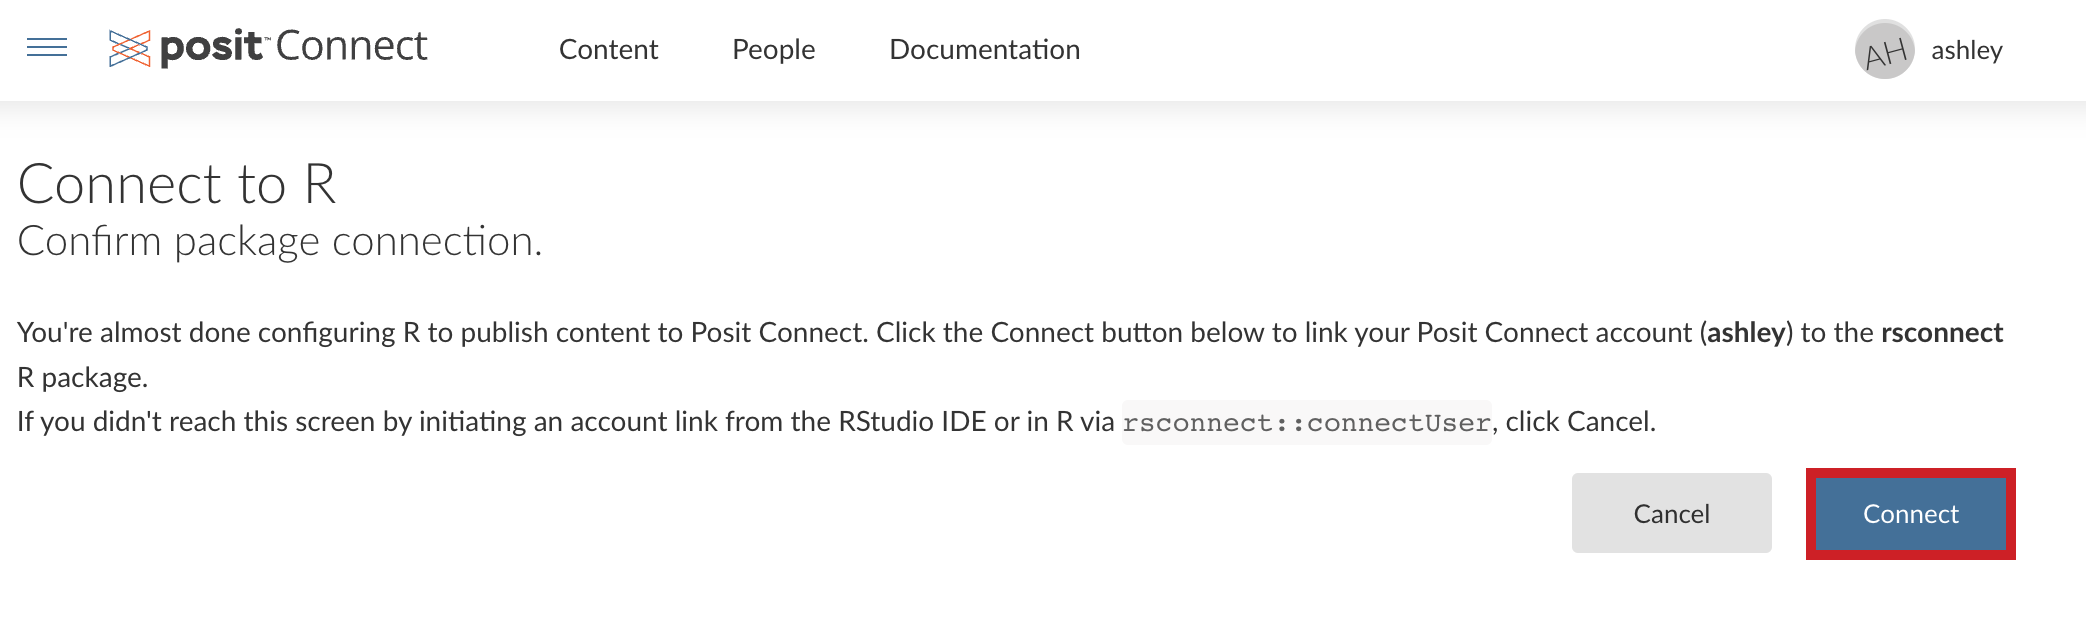Click the "RStudio IDE" words in instructions
The width and height of the screenshot is (2086, 640).
[x=912, y=422]
